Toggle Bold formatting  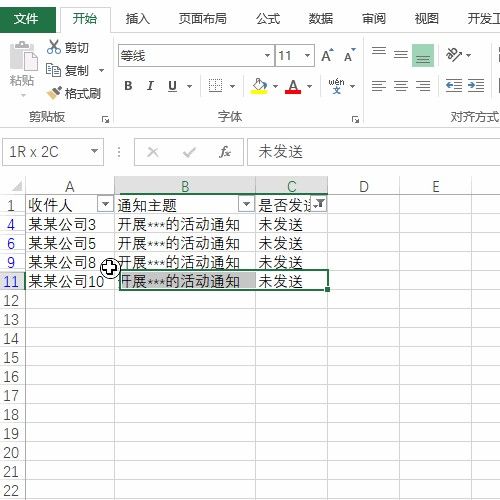tap(128, 86)
